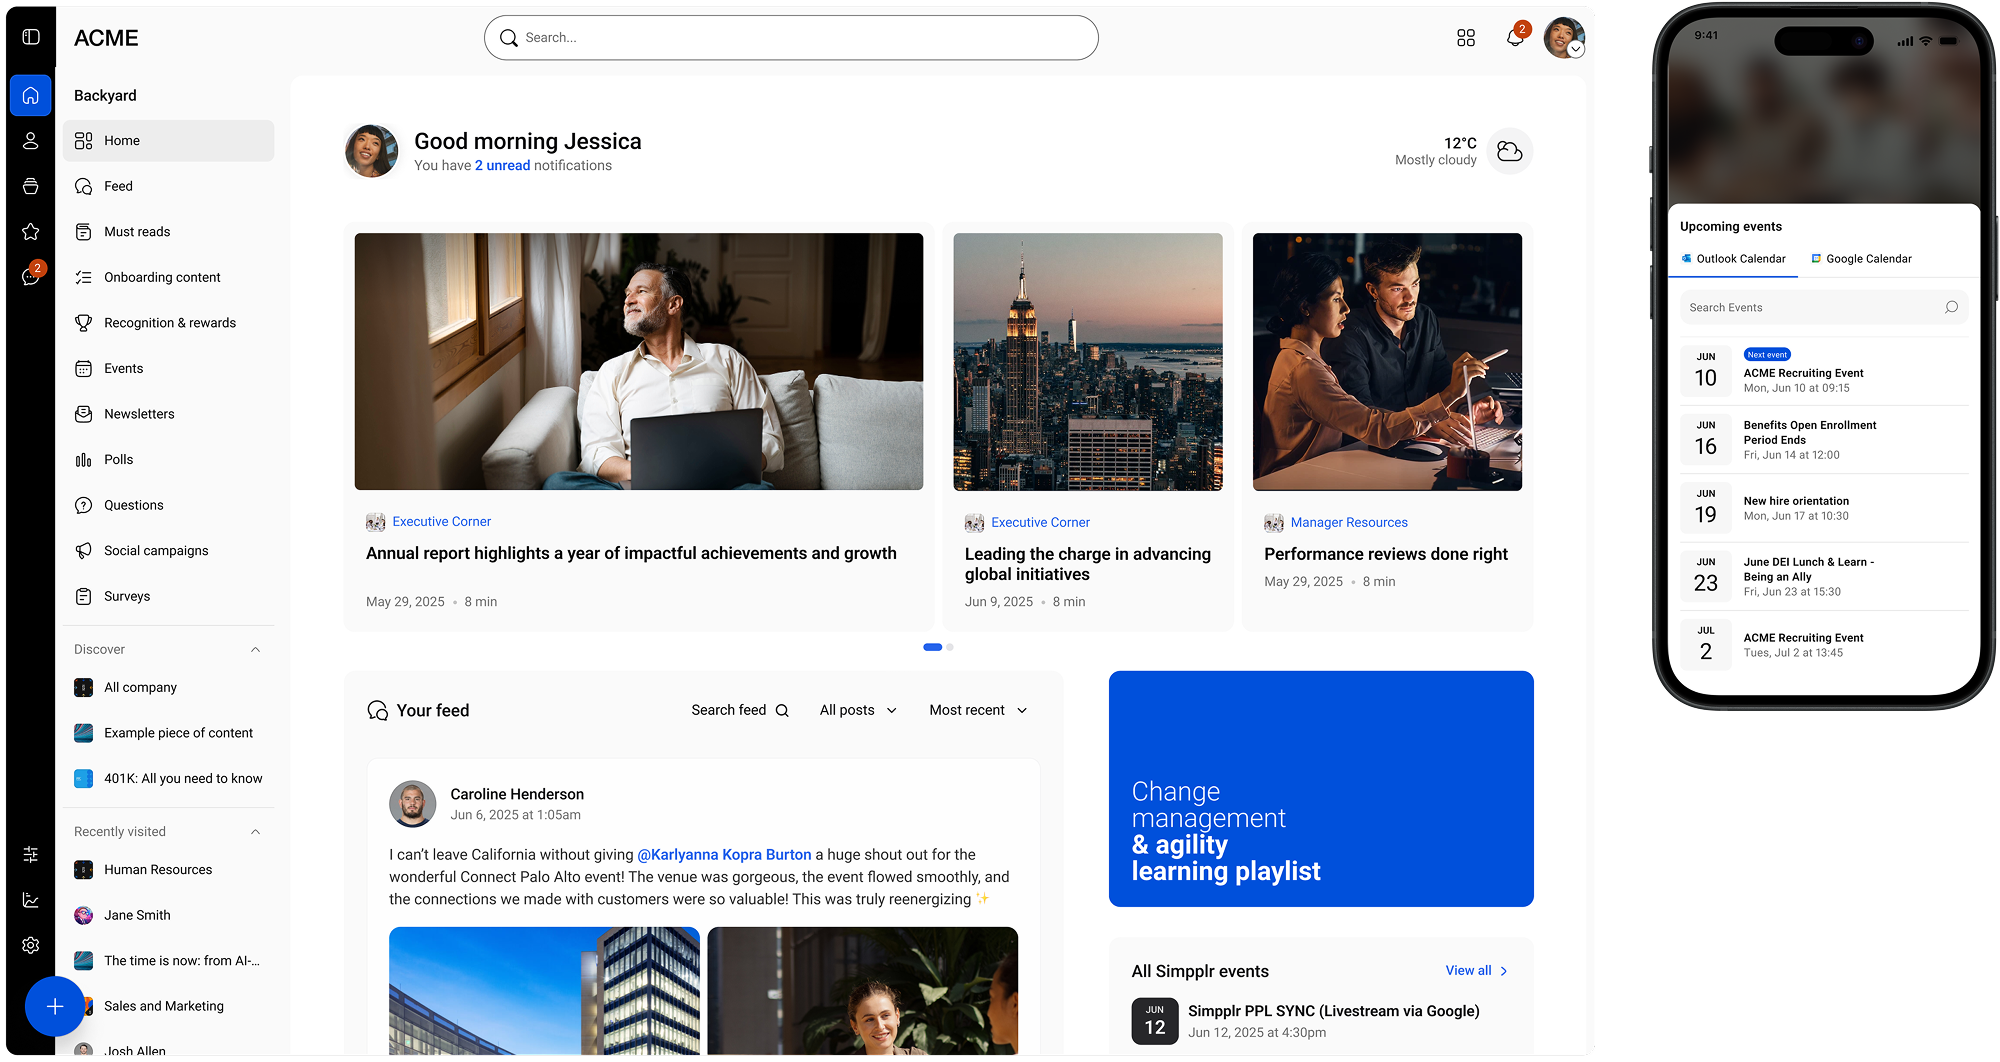Open Must reads in the sidebar

tap(168, 232)
